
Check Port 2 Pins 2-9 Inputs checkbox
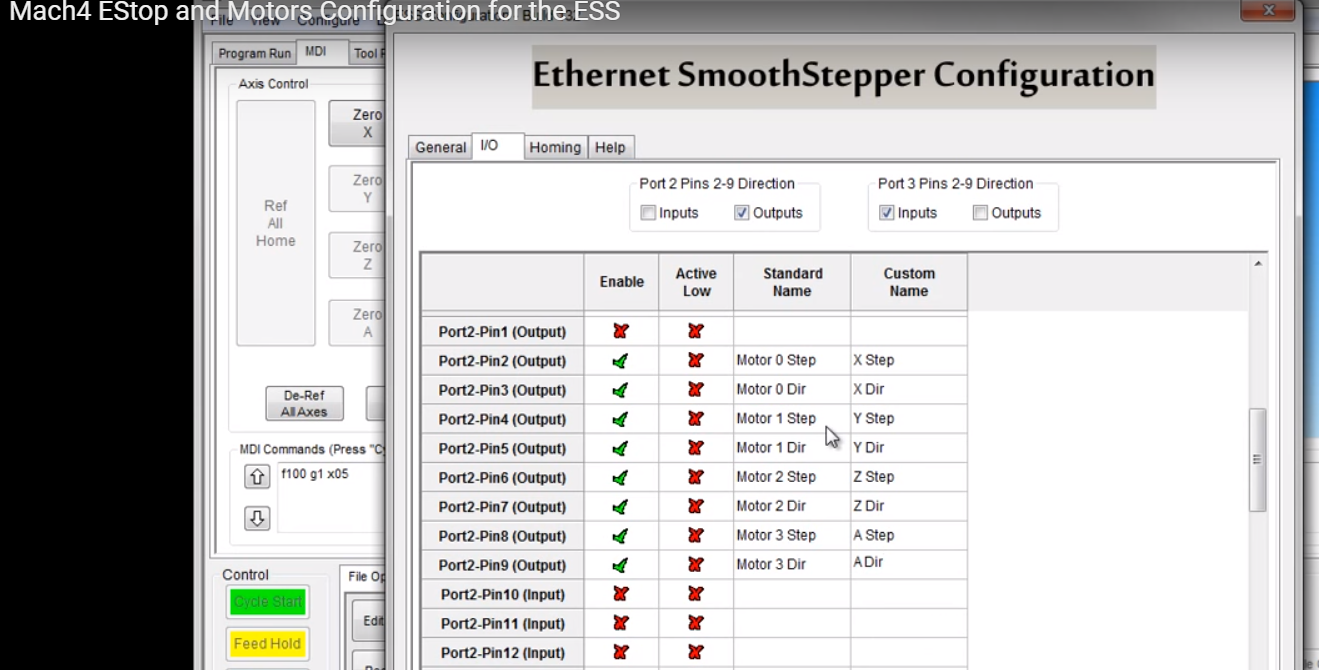click(x=648, y=213)
